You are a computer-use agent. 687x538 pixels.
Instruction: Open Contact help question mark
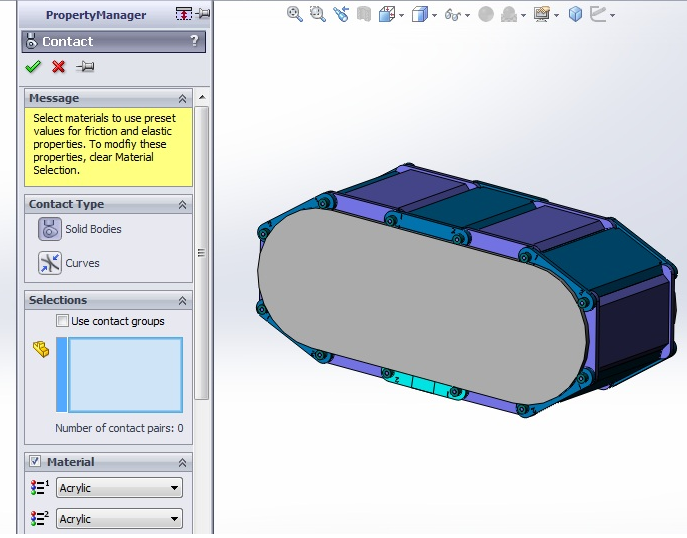click(x=195, y=41)
